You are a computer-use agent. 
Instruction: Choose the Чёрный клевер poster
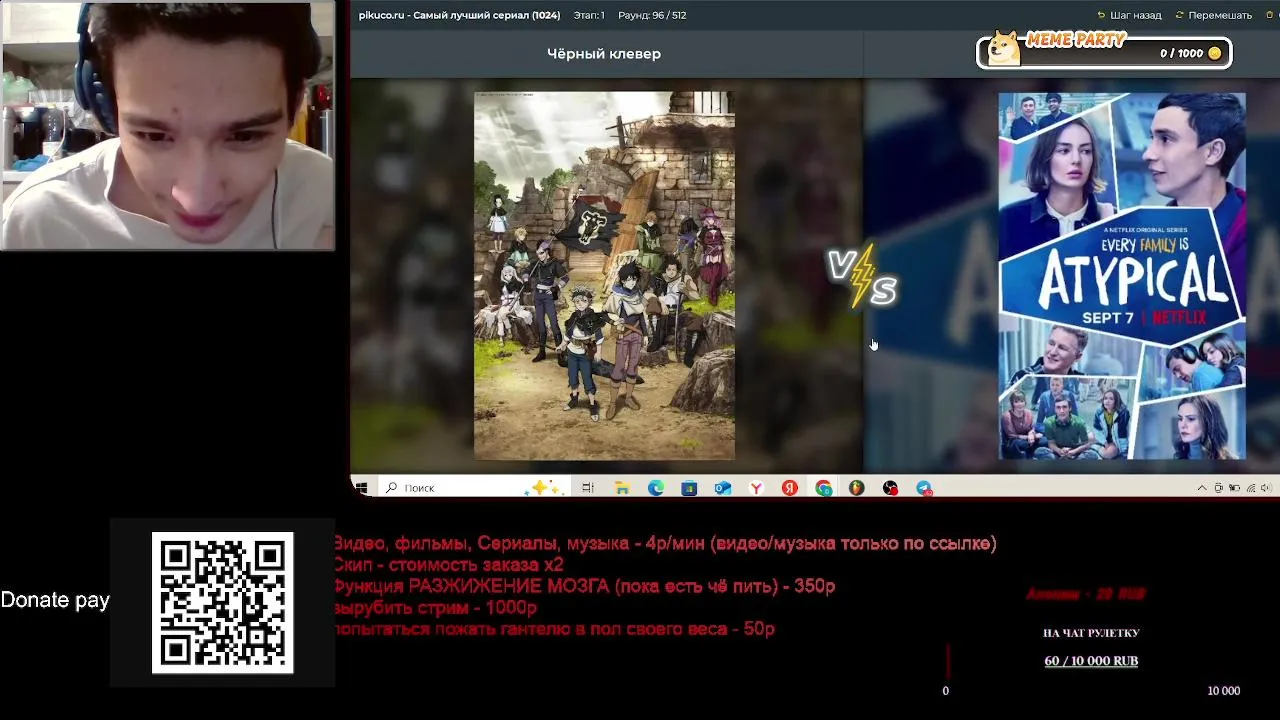604,276
